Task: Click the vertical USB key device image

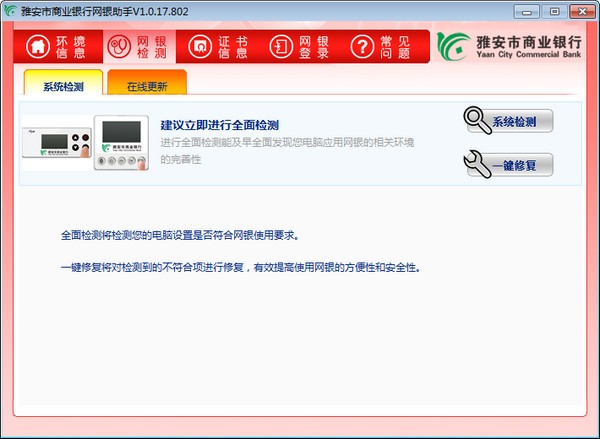Action: (x=121, y=143)
